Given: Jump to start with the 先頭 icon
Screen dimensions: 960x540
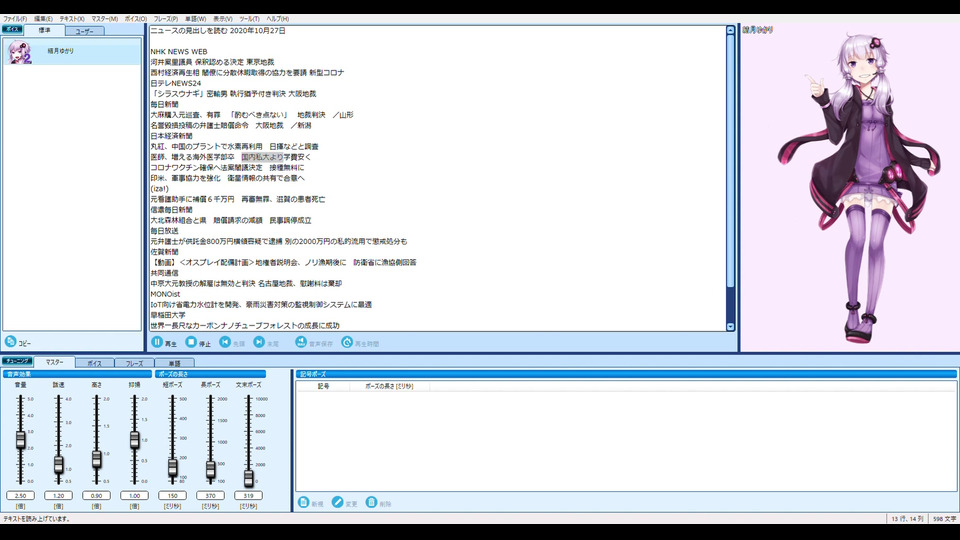Looking at the screenshot, I should click(225, 342).
